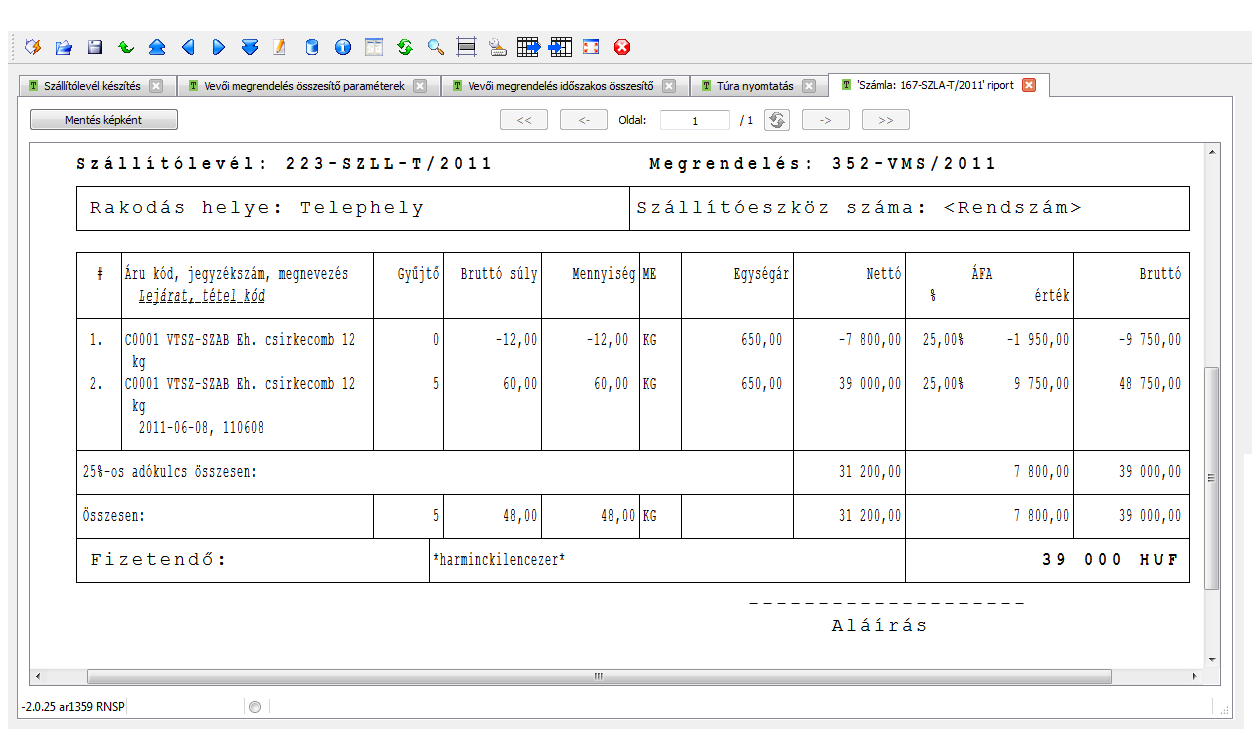This screenshot has height=737, width=1252.
Task: Click the magnifying glass search icon
Action: click(x=435, y=47)
